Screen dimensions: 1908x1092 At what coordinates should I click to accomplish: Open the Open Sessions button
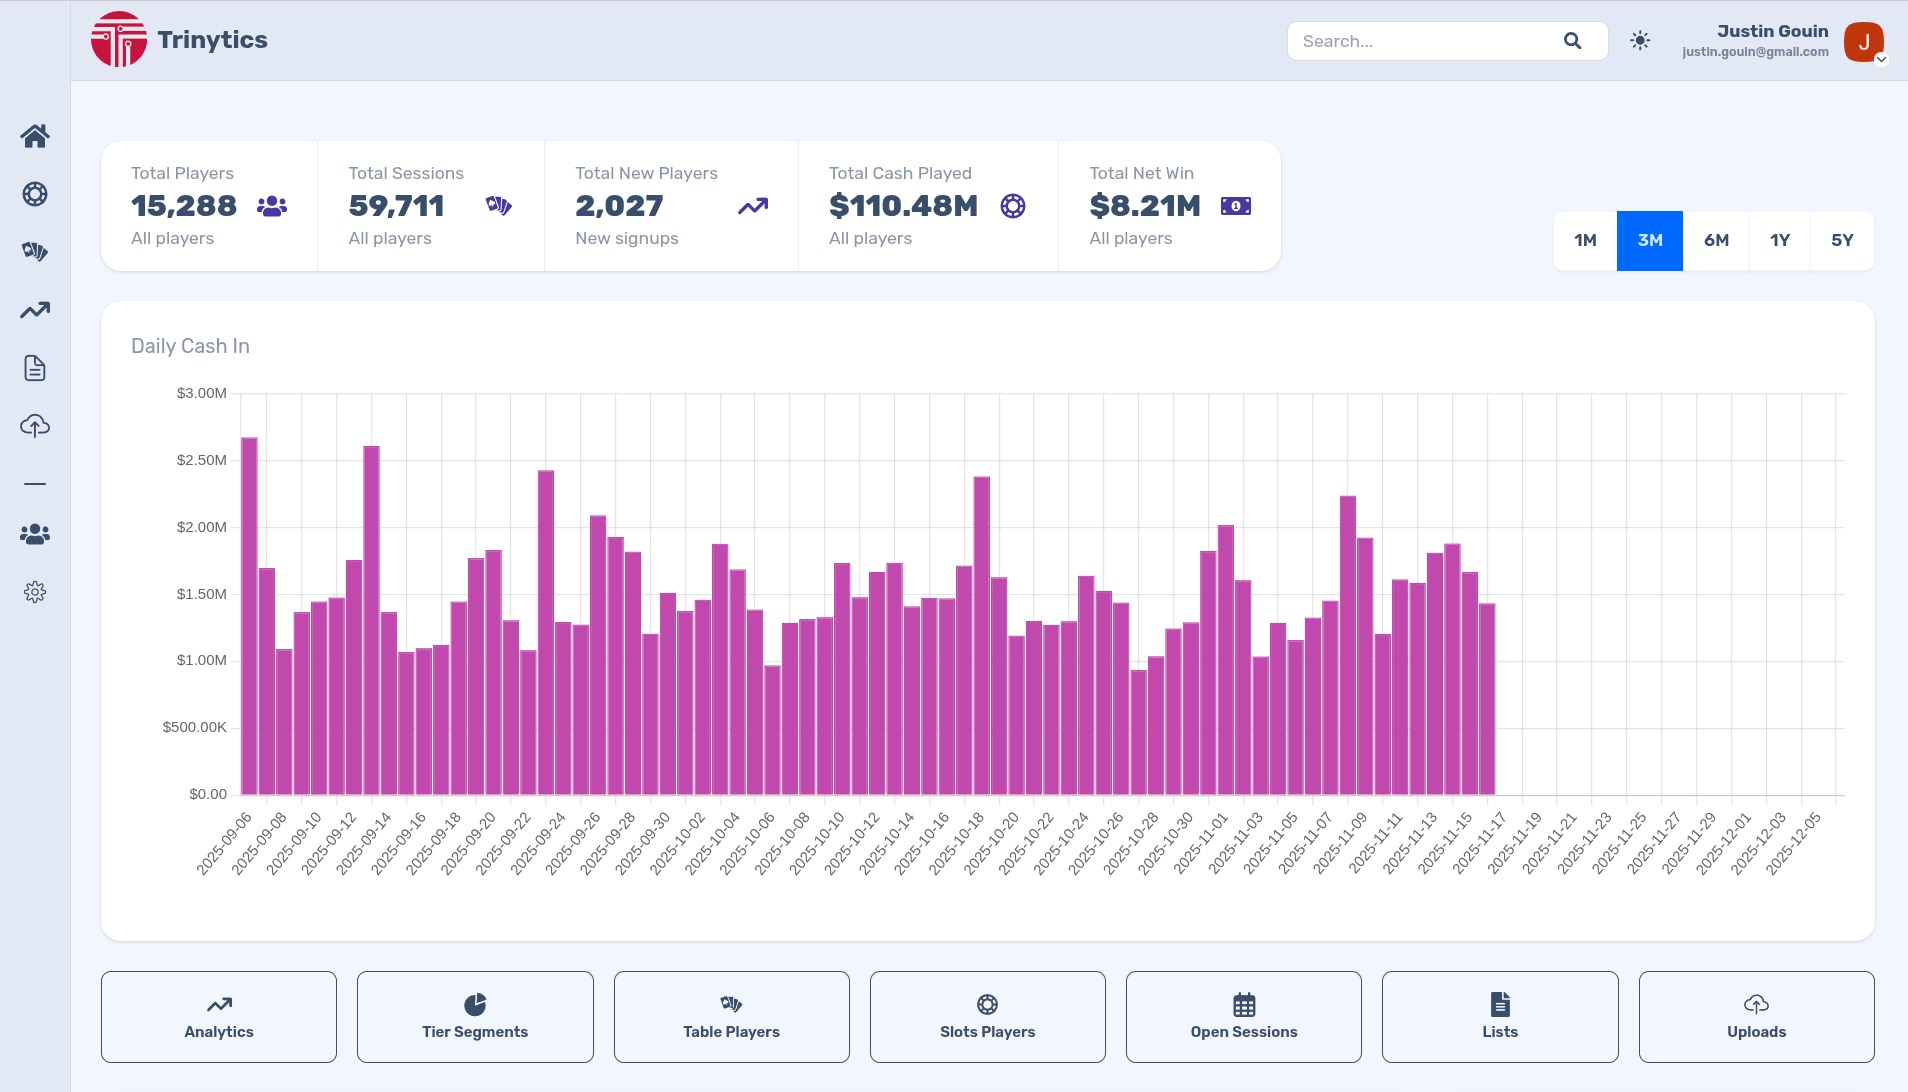[1244, 1017]
